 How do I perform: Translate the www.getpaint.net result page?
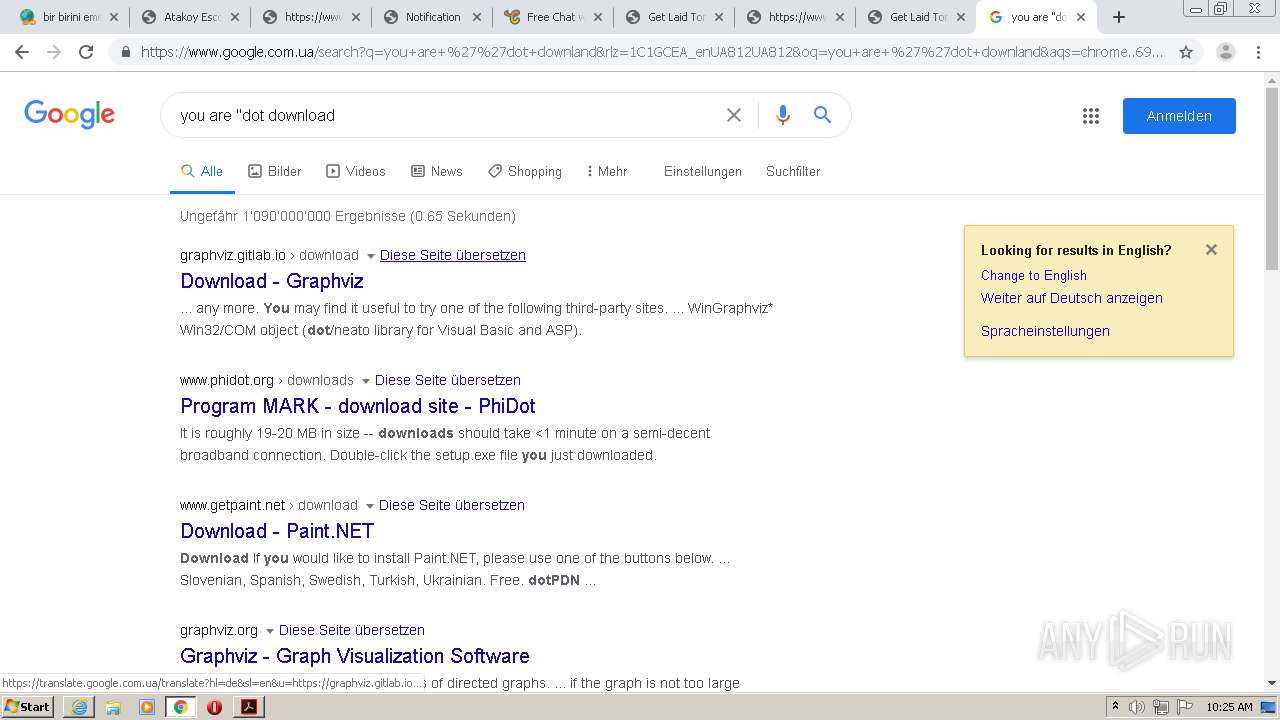point(452,505)
